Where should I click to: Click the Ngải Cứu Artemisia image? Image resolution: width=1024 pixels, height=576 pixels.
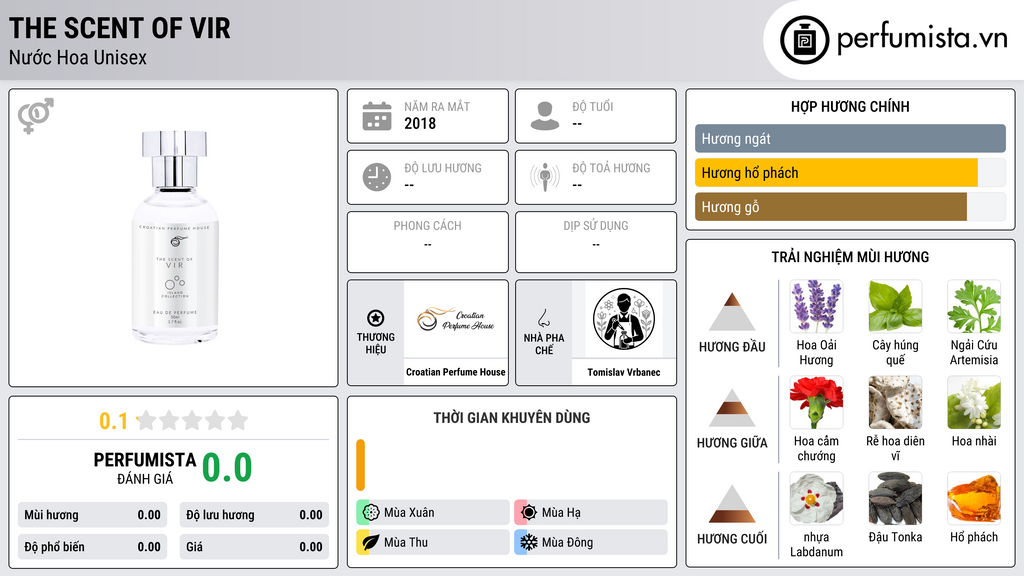pyautogui.click(x=974, y=306)
